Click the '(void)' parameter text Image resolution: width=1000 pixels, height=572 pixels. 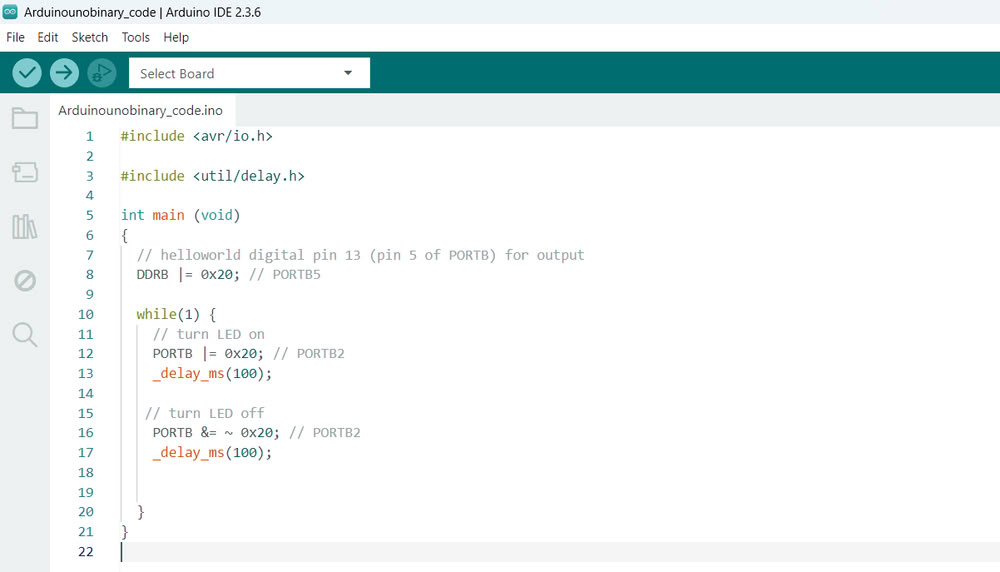coord(217,216)
